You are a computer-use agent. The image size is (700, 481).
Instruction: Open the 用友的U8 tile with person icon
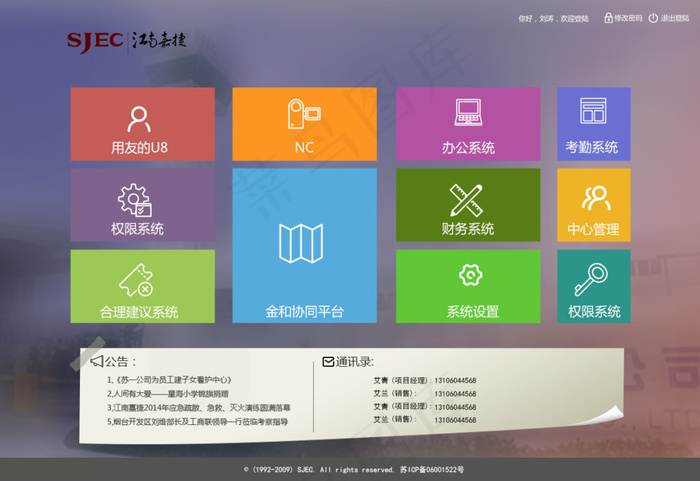pyautogui.click(x=142, y=124)
